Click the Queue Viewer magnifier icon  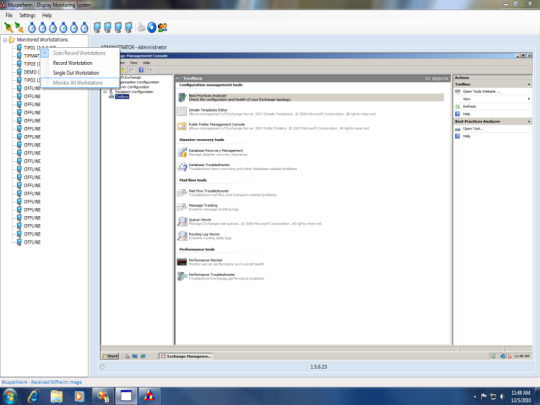(x=182, y=221)
